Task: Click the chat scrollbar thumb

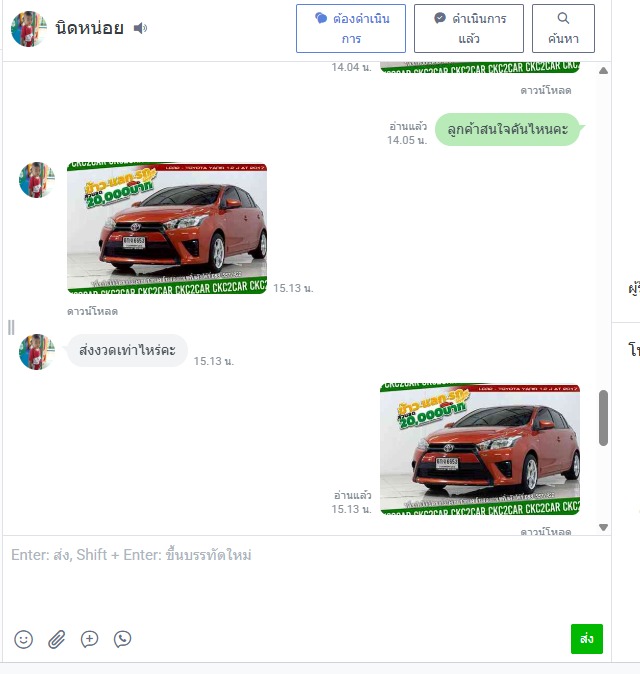Action: 603,418
